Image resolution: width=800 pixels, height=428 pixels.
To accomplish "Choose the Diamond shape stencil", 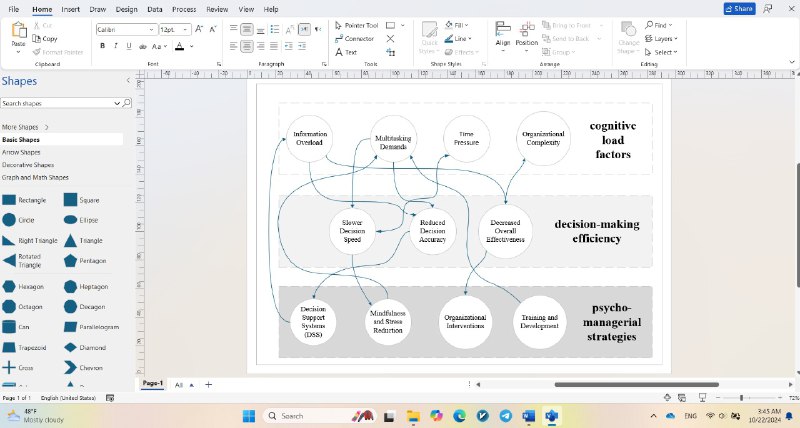I will pyautogui.click(x=85, y=347).
